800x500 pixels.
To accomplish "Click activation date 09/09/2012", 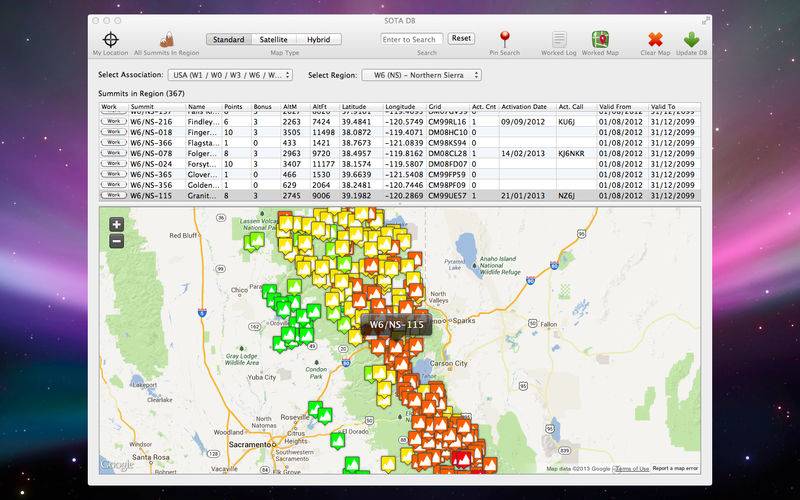I will click(524, 122).
